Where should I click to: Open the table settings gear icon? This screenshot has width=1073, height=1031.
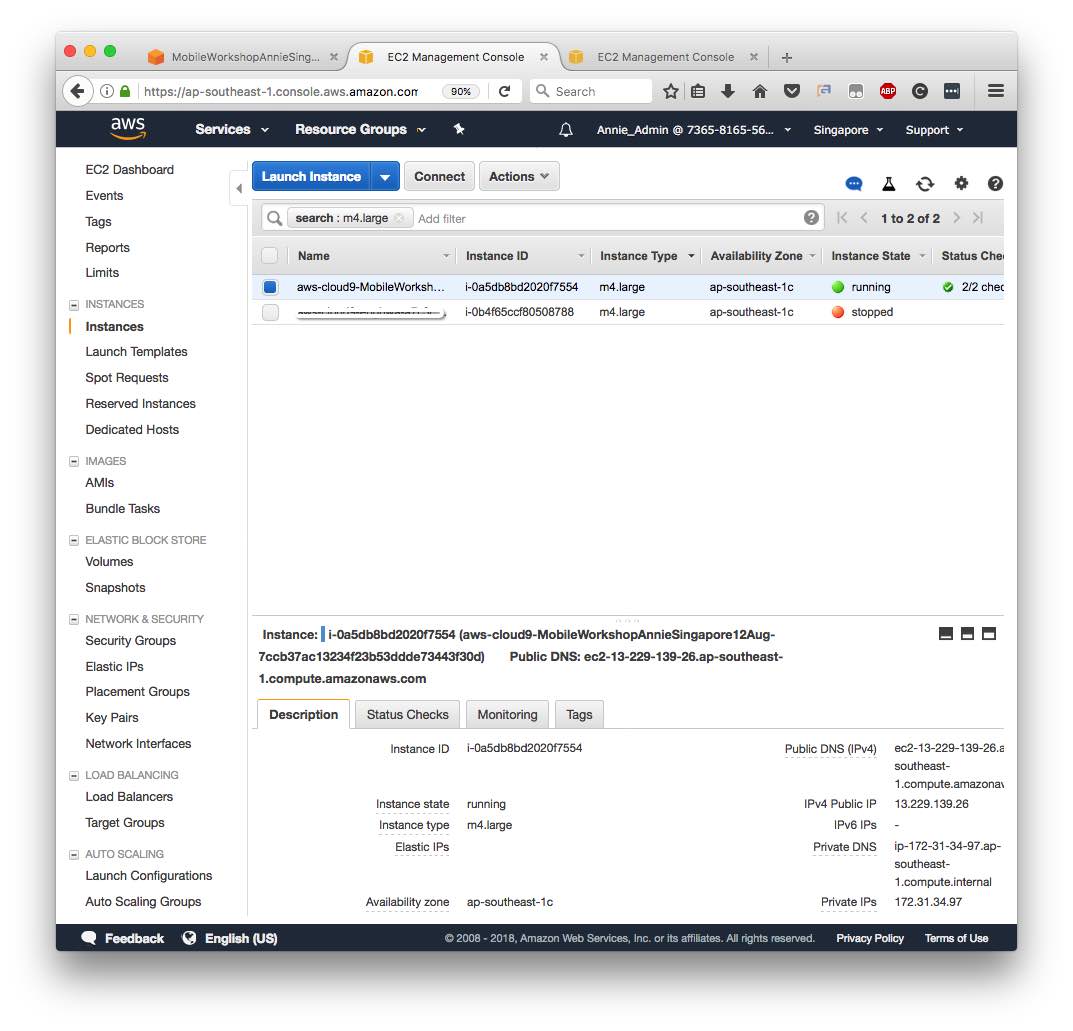click(x=961, y=183)
